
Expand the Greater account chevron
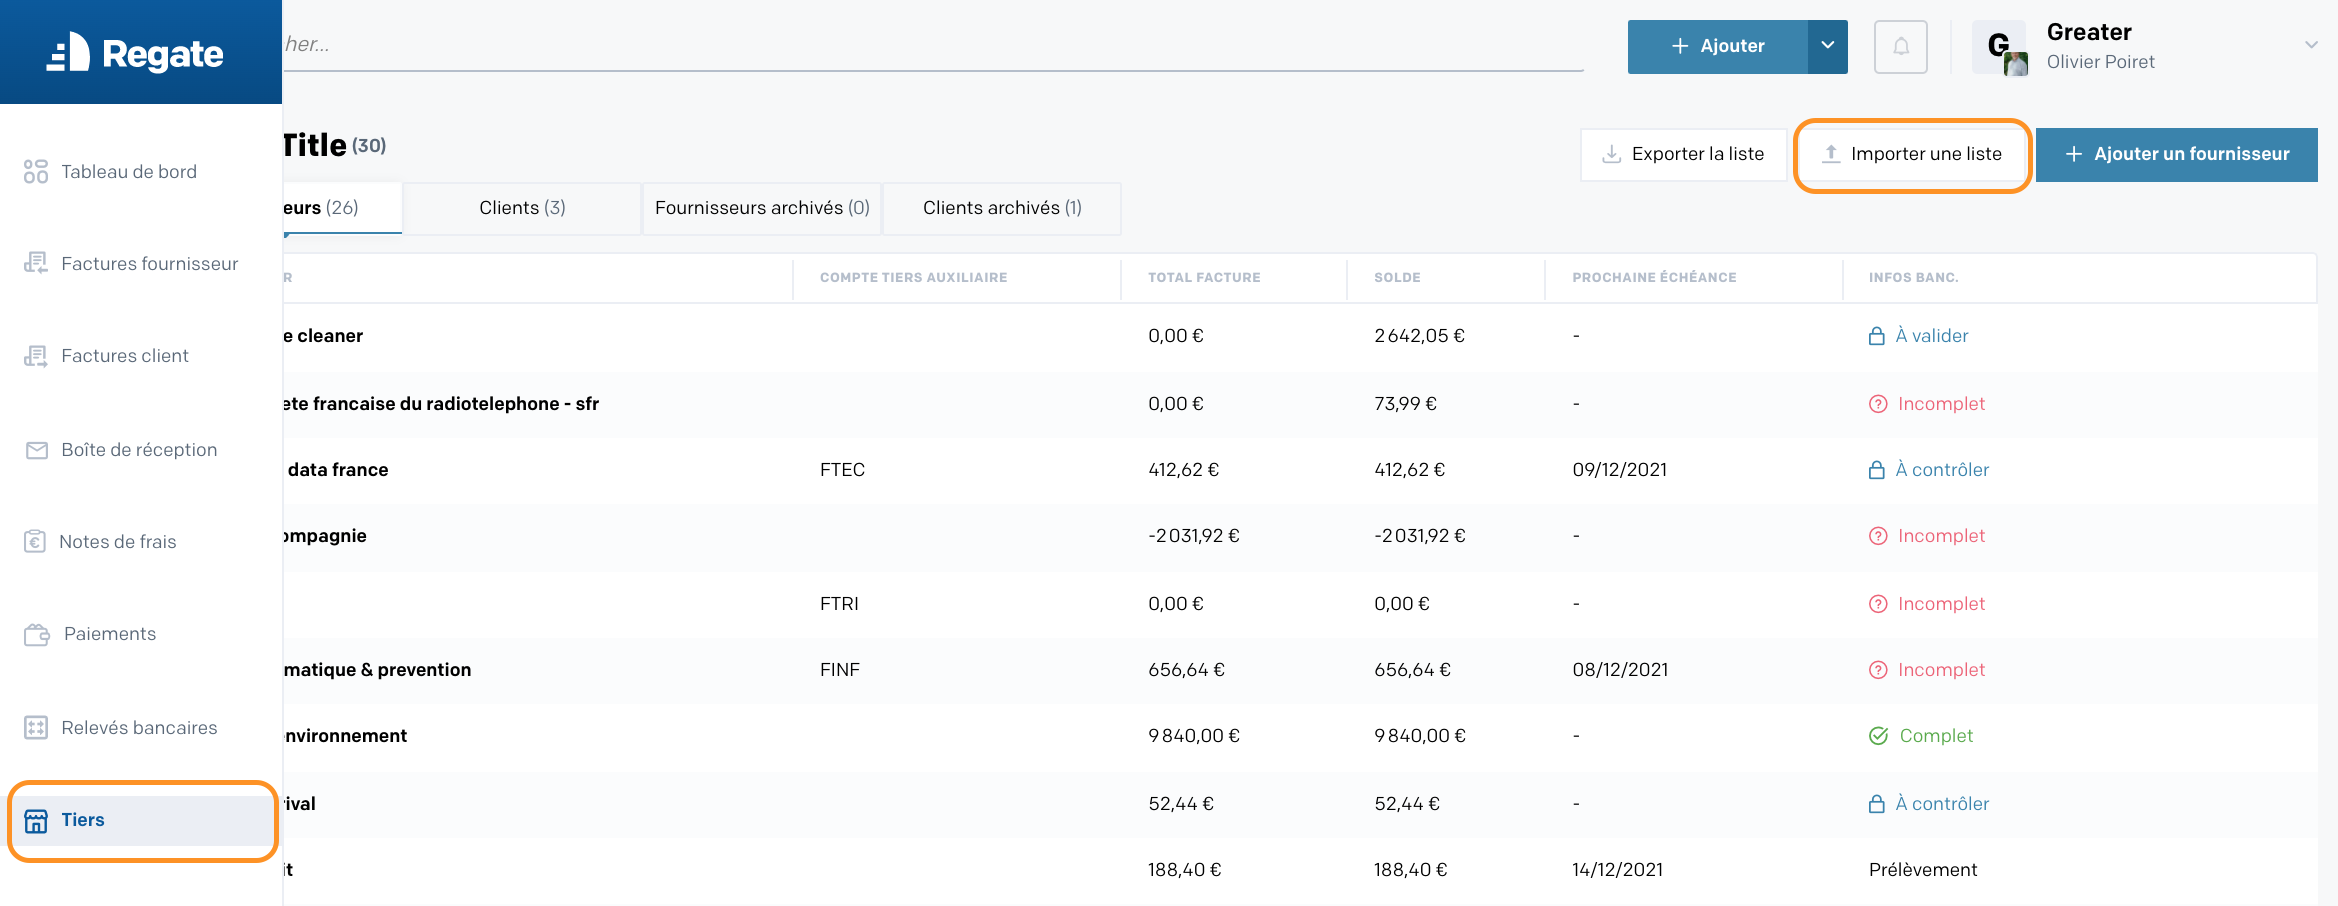[2311, 45]
